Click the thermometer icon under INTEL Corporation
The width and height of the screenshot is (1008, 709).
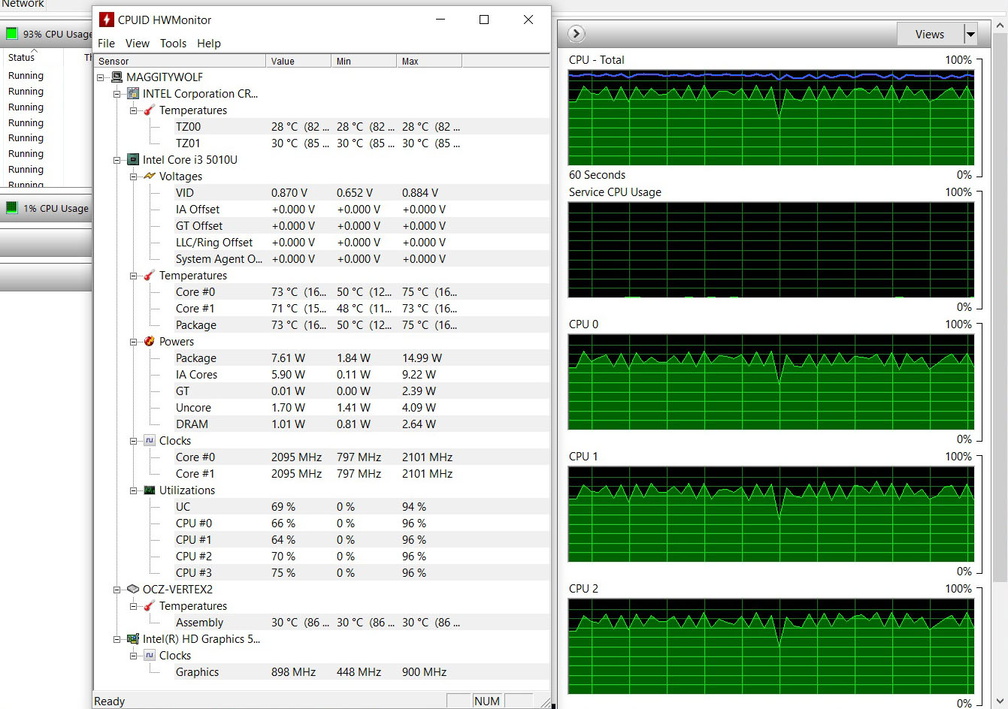click(150, 110)
